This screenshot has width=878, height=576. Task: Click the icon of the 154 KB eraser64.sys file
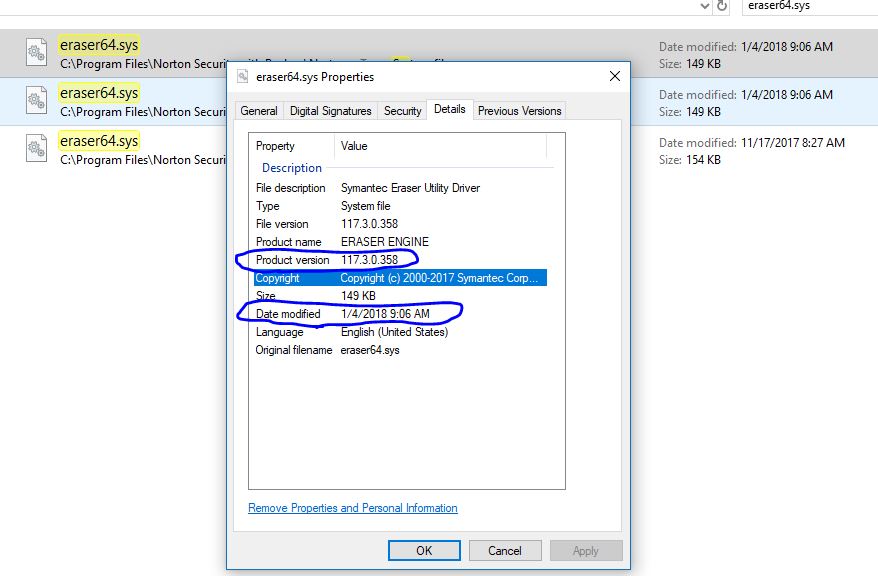(36, 149)
